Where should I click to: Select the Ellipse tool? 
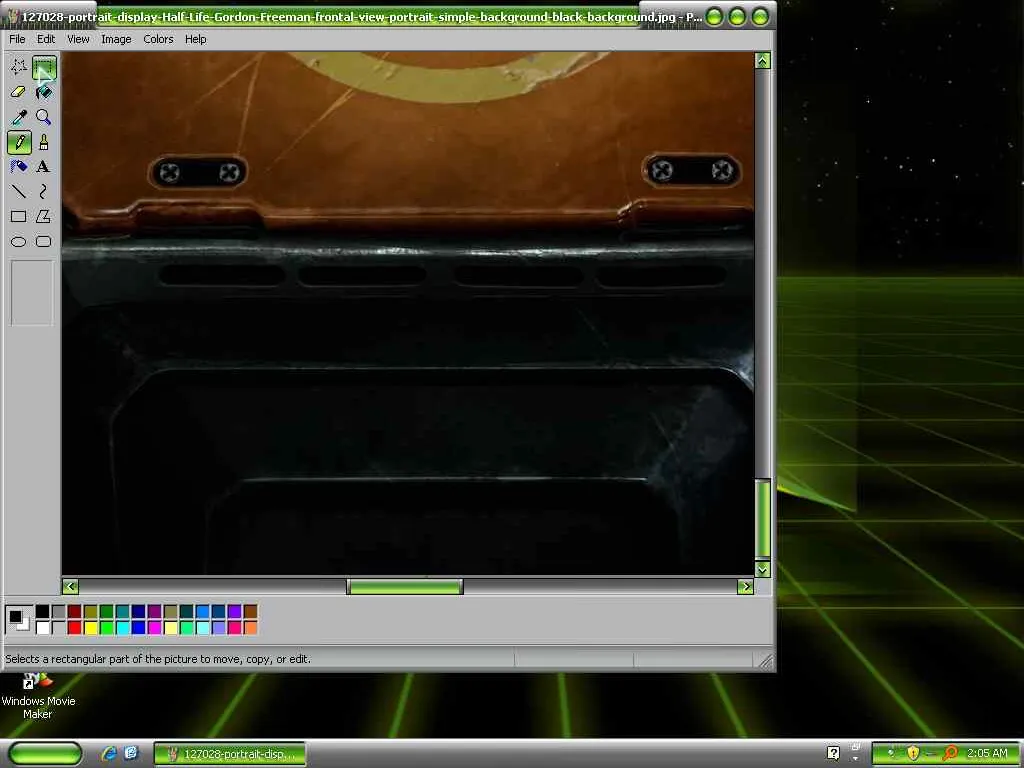(19, 242)
